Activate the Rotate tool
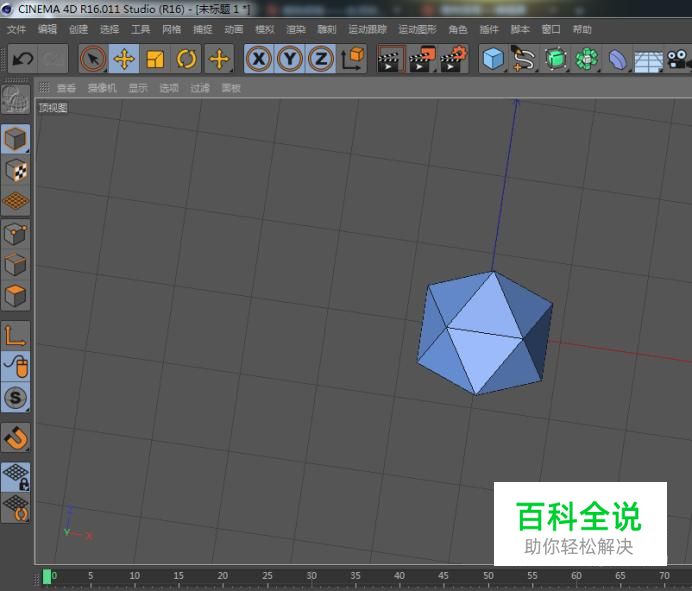This screenshot has height=591, width=692. point(186,59)
